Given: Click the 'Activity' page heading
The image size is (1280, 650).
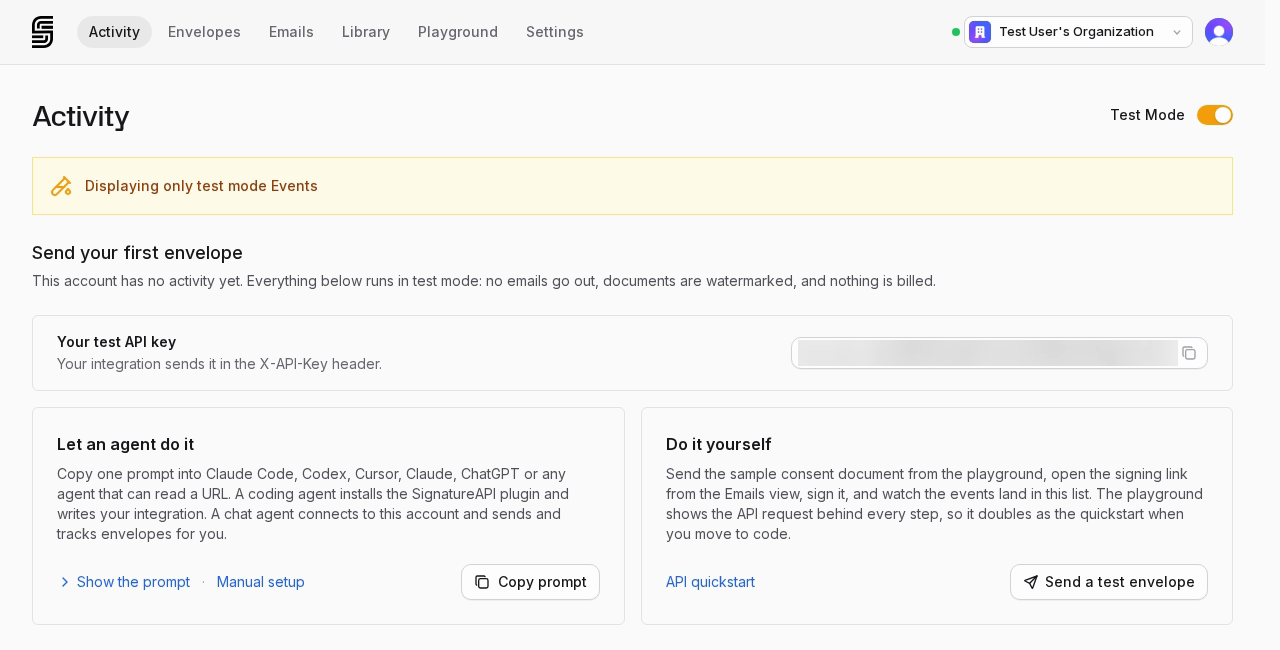Looking at the screenshot, I should (x=81, y=116).
